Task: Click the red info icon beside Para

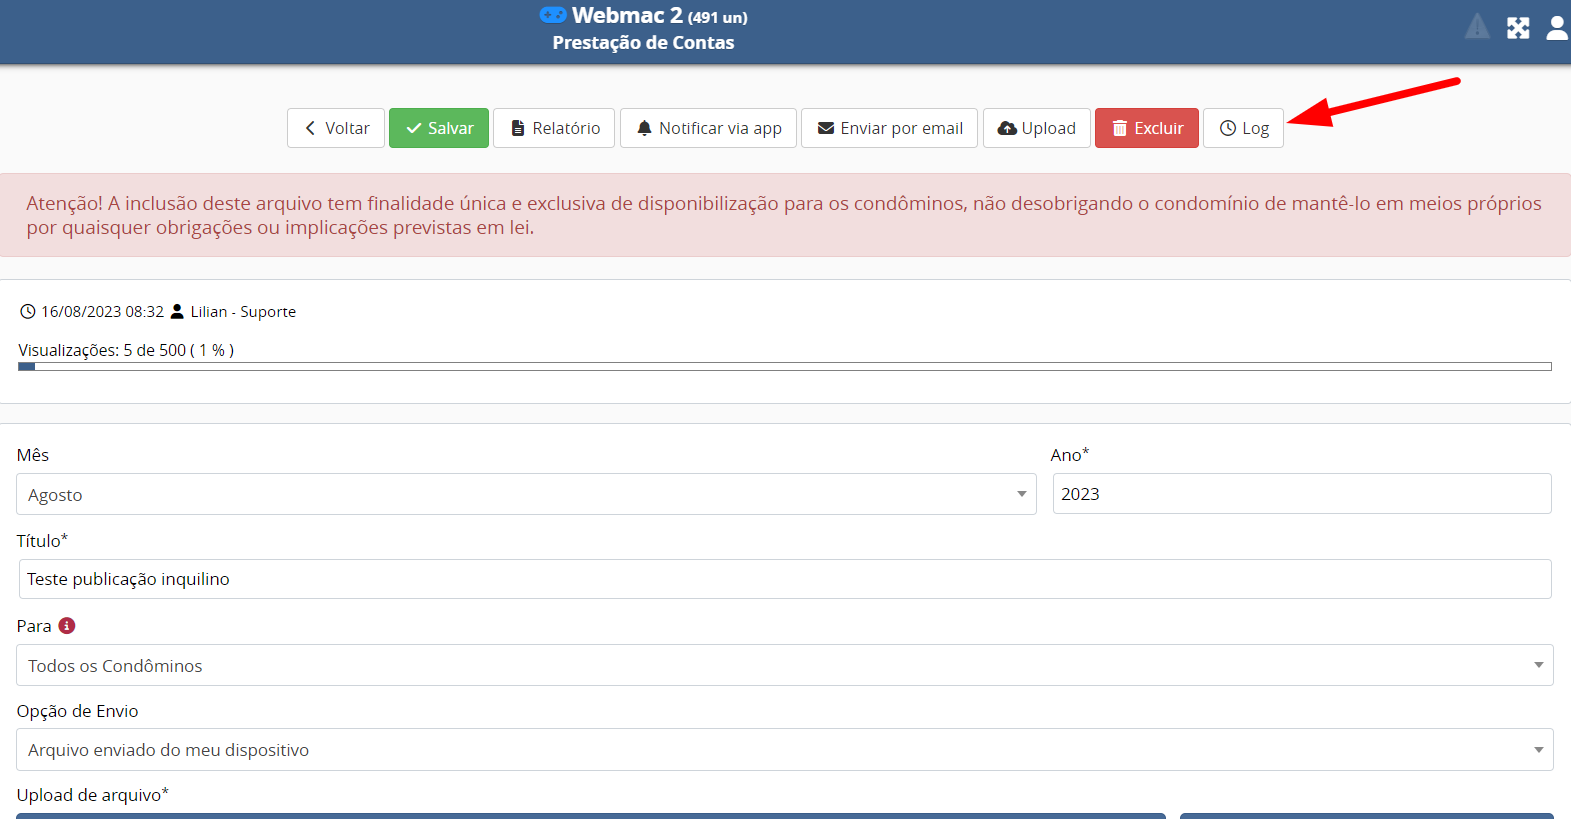Action: point(67,626)
